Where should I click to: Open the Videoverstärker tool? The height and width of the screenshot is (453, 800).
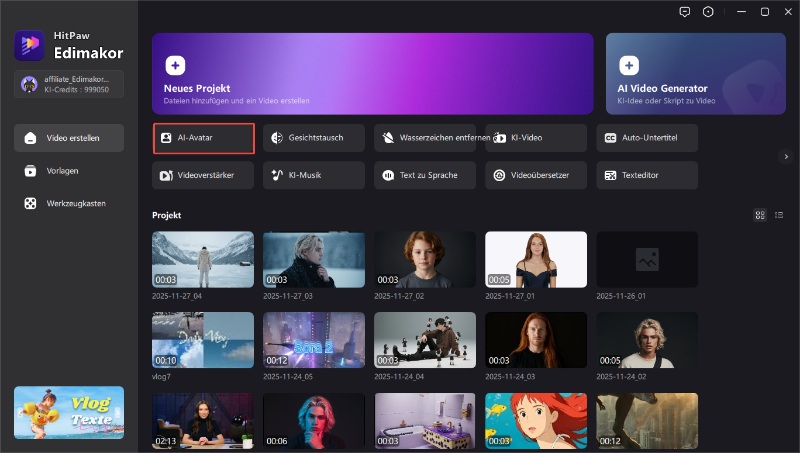[x=203, y=175]
